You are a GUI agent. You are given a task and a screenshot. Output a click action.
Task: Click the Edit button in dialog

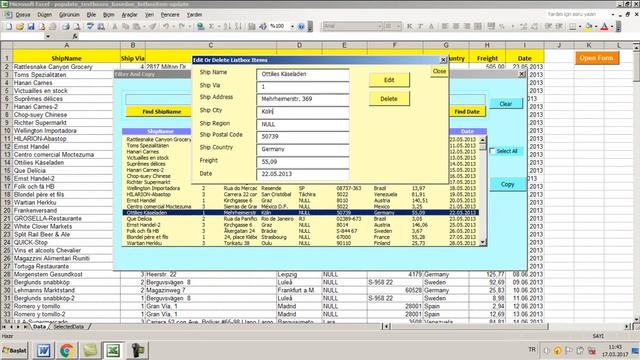(x=389, y=80)
